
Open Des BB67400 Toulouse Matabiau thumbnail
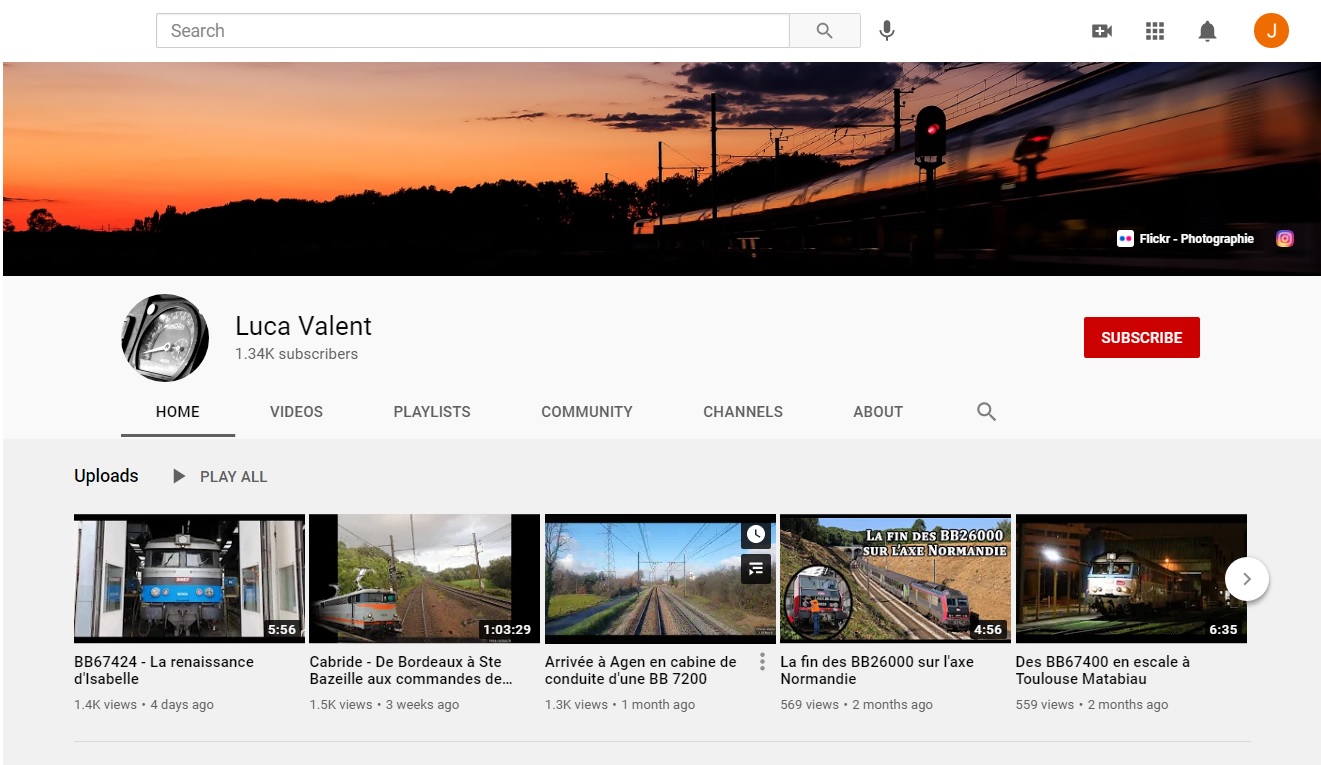point(1131,578)
